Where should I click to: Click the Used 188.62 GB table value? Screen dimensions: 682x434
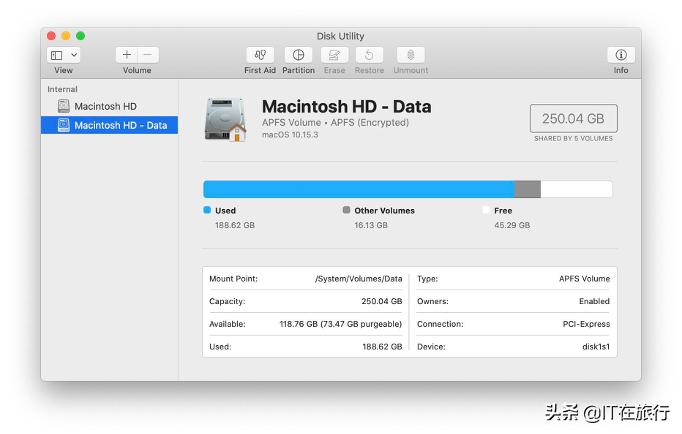tap(382, 347)
